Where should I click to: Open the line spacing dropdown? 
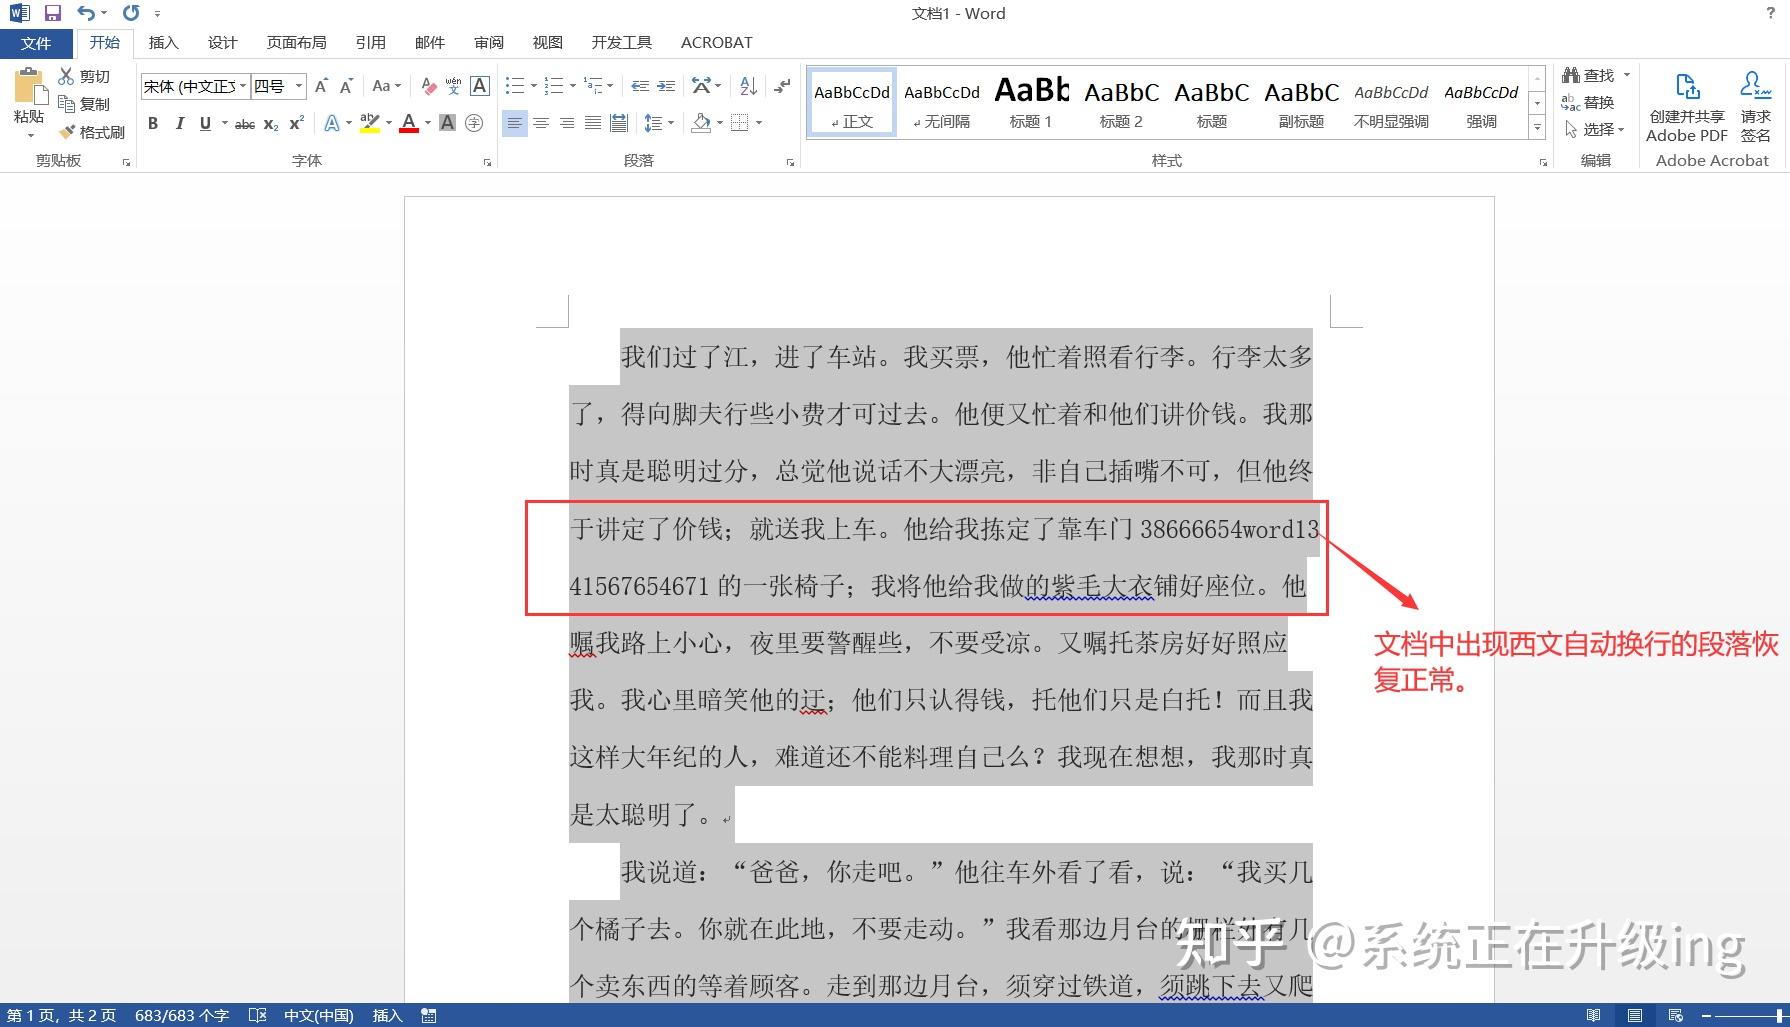(x=670, y=123)
